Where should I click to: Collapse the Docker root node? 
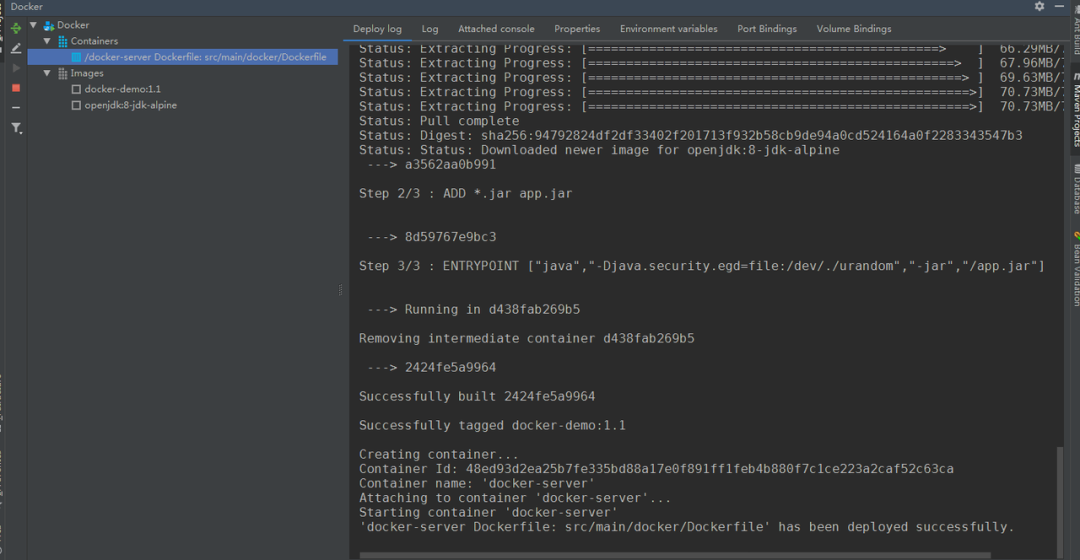(x=33, y=25)
